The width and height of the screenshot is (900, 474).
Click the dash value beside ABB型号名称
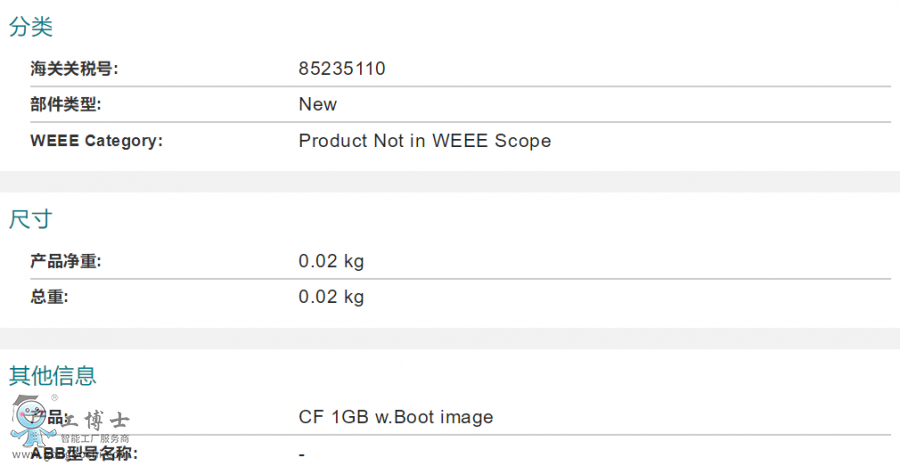tap(302, 454)
